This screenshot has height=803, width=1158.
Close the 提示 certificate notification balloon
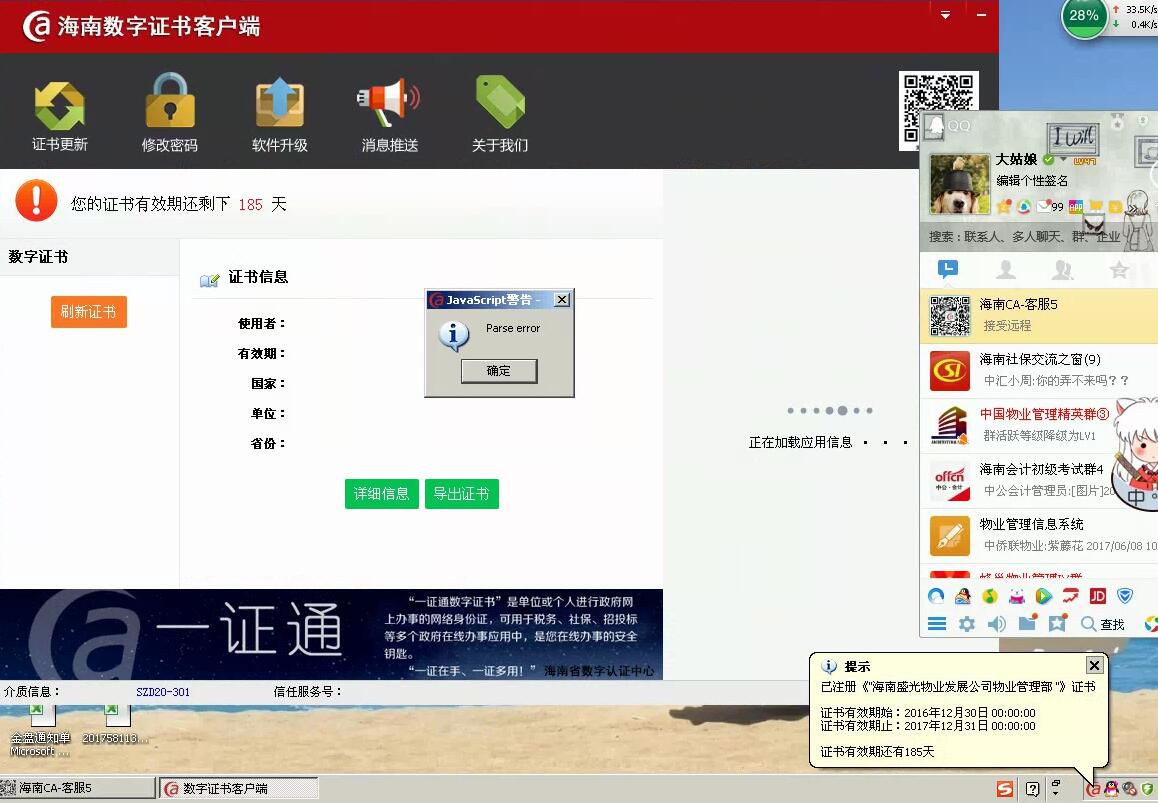pyautogui.click(x=1094, y=666)
